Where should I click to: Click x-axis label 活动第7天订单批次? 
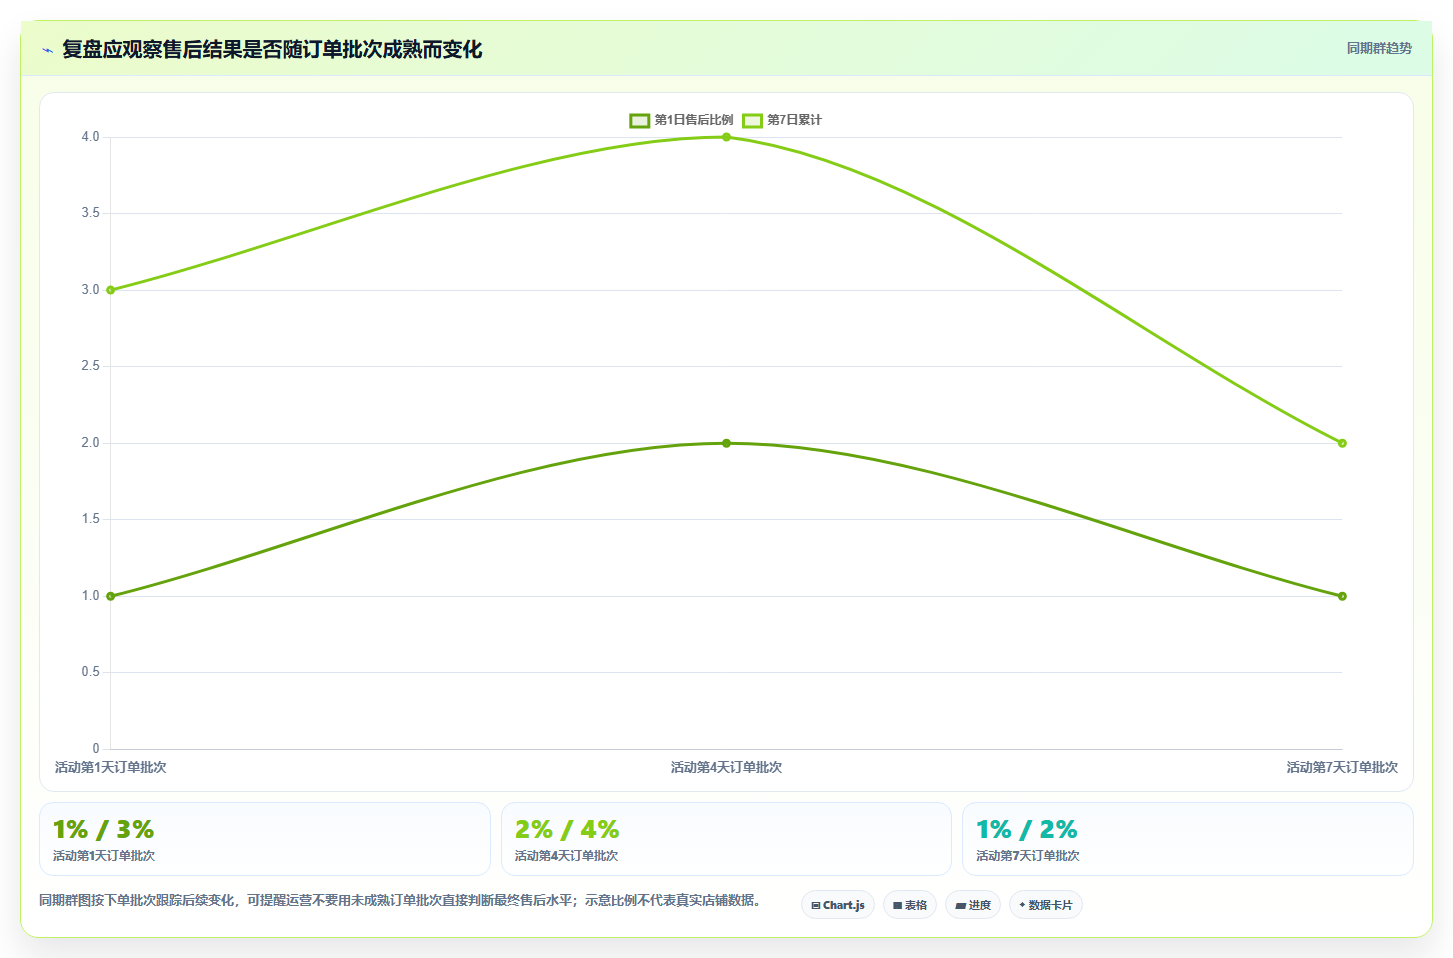coord(1342,767)
